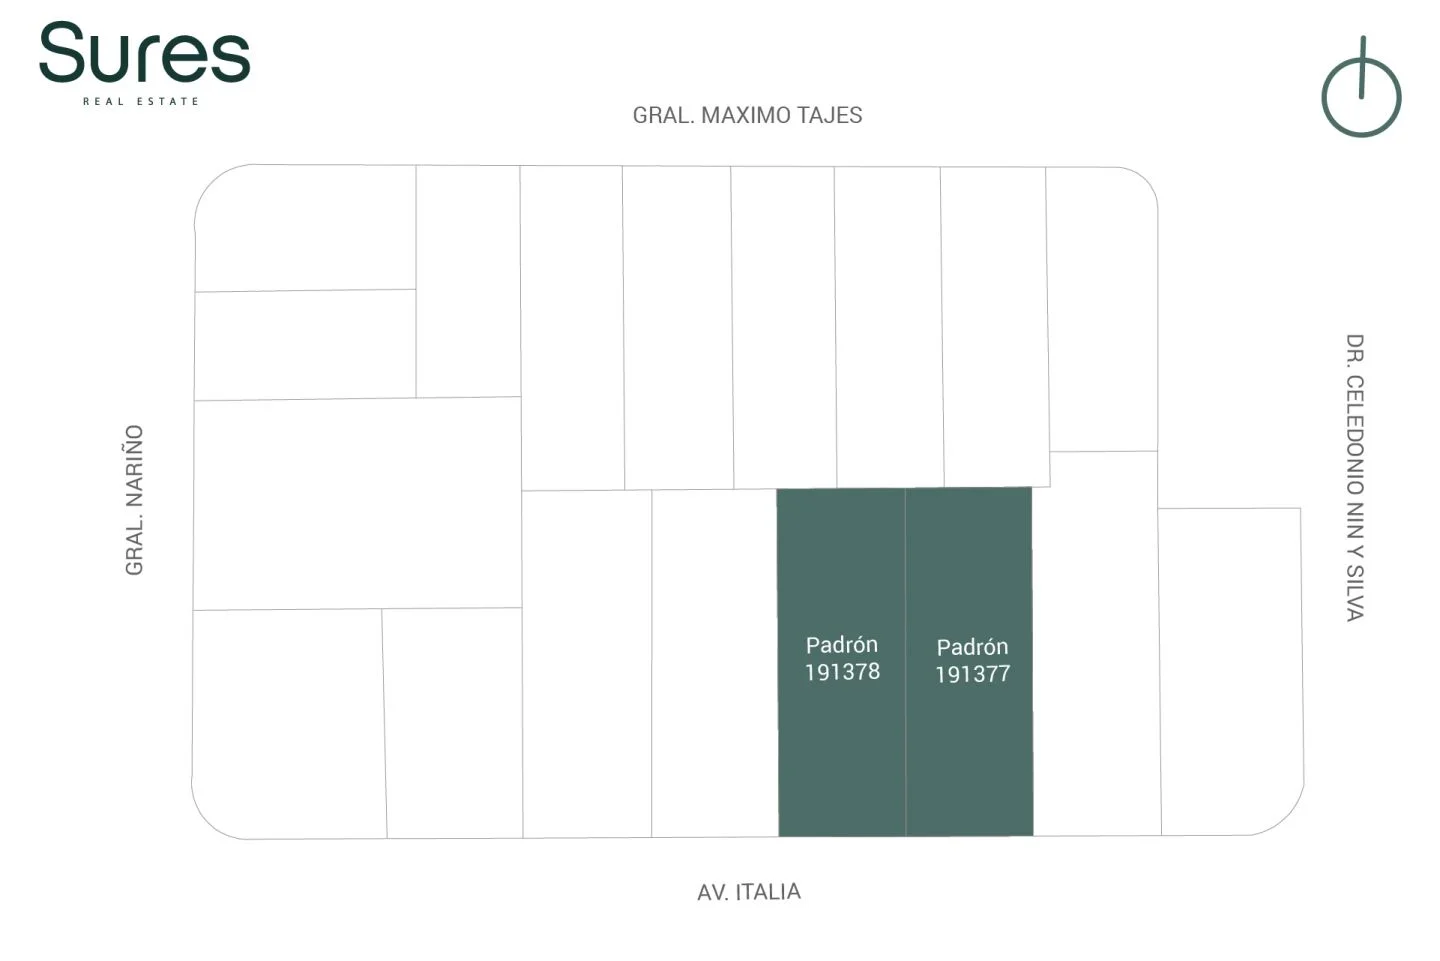Select the green Padrón 191378 lot
Image resolution: width=1440 pixels, height=961 pixels.
click(842, 660)
